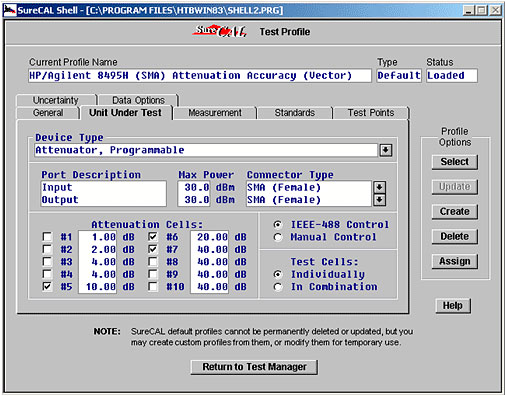Expand the Device Type dropdown
This screenshot has height=396, width=506.
point(386,150)
